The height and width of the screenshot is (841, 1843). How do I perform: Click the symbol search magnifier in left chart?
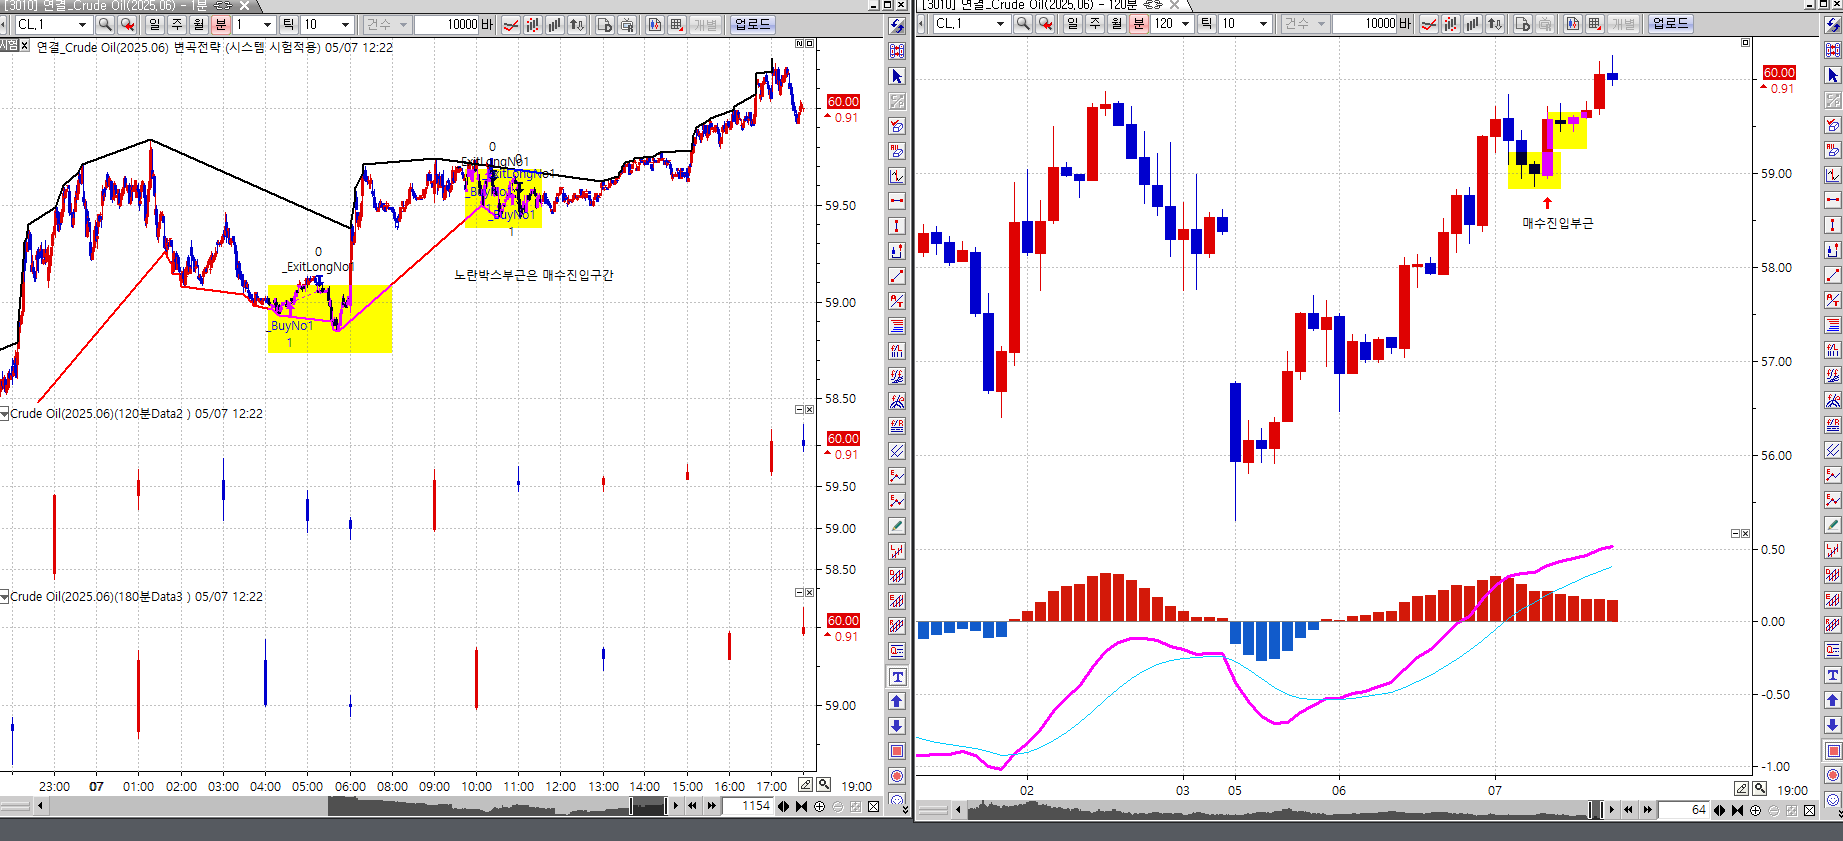point(105,24)
